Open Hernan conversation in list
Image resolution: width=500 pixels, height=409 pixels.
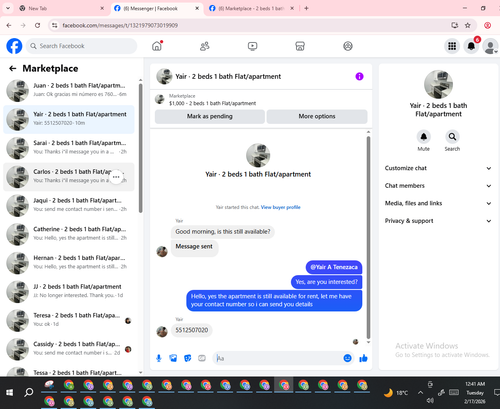pos(69,262)
